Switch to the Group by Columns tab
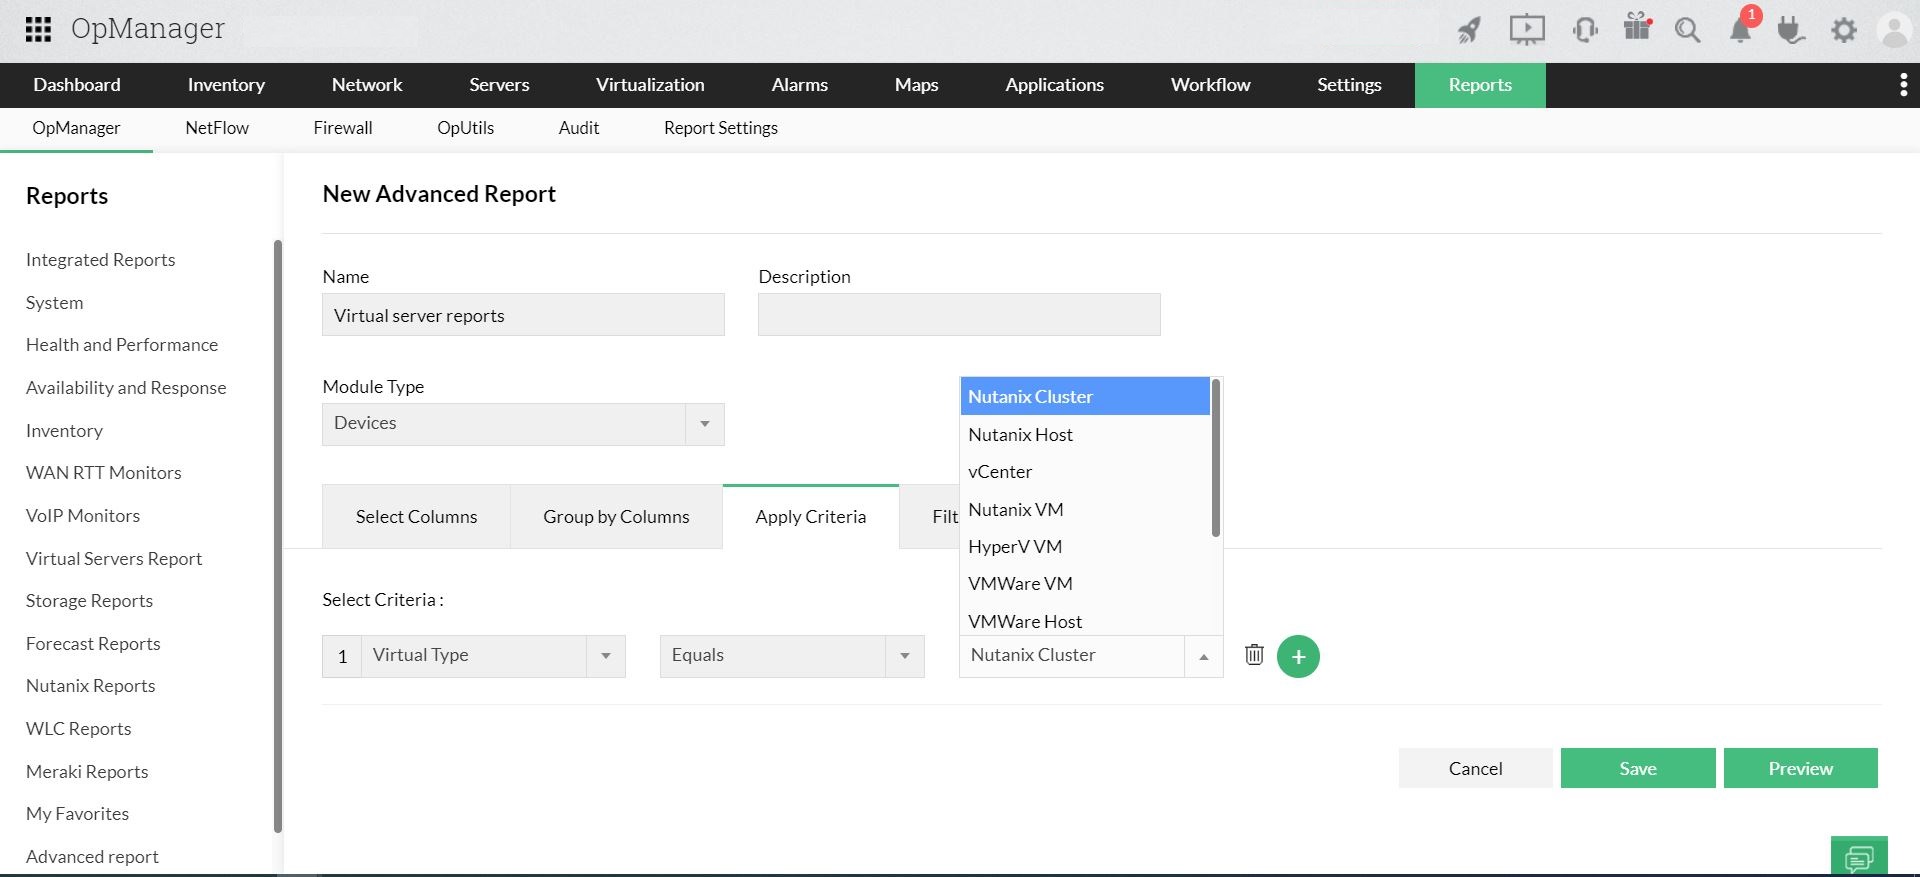Screen dimensions: 1920x877 (x=616, y=517)
